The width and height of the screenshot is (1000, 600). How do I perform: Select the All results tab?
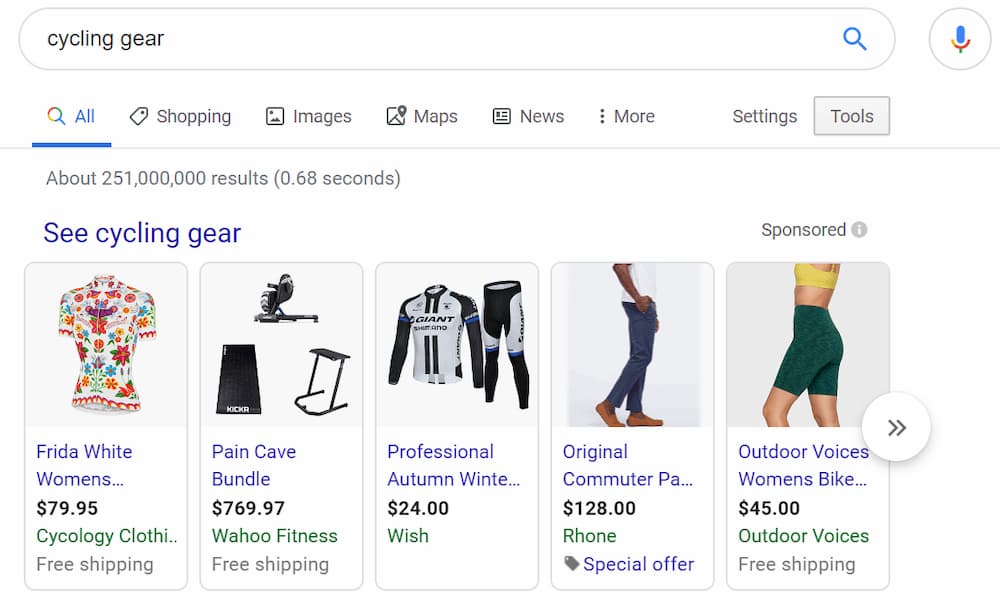[71, 116]
